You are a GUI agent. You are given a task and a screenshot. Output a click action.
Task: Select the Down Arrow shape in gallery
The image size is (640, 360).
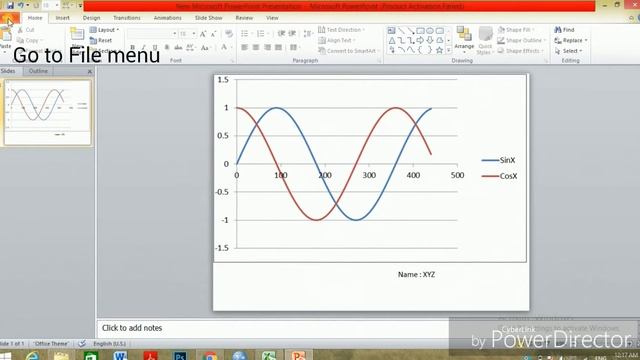[430, 40]
